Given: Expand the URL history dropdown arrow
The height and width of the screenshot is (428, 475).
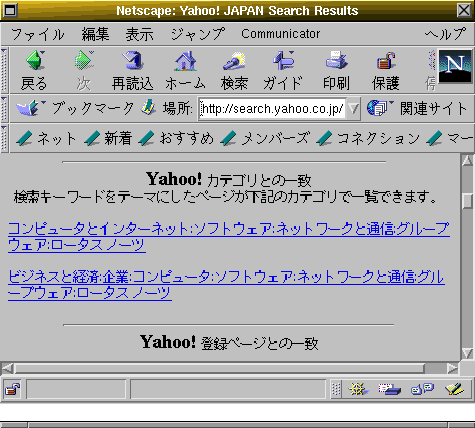Looking at the screenshot, I should pyautogui.click(x=353, y=108).
